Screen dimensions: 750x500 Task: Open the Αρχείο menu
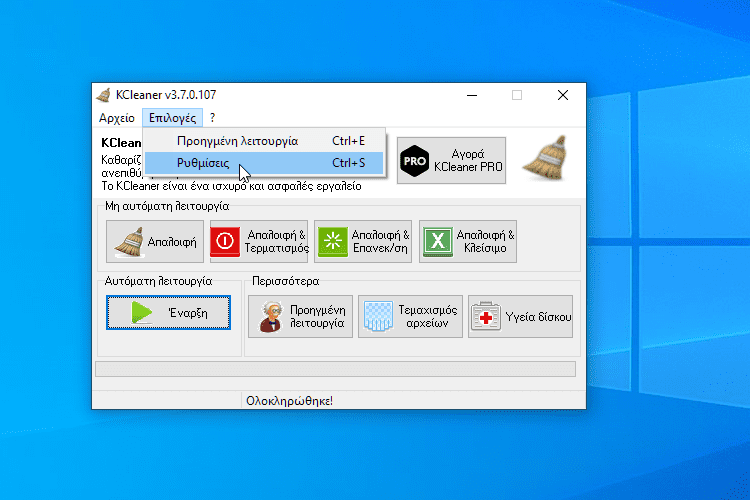pyautogui.click(x=117, y=118)
